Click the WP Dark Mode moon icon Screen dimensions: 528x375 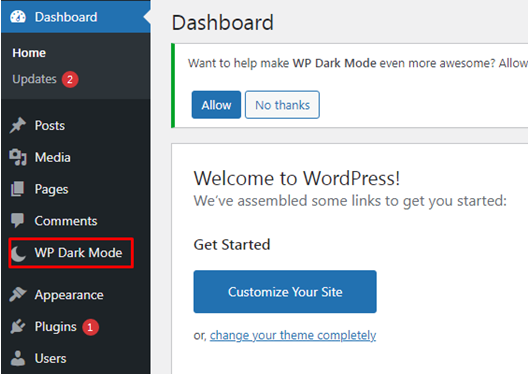pos(18,253)
